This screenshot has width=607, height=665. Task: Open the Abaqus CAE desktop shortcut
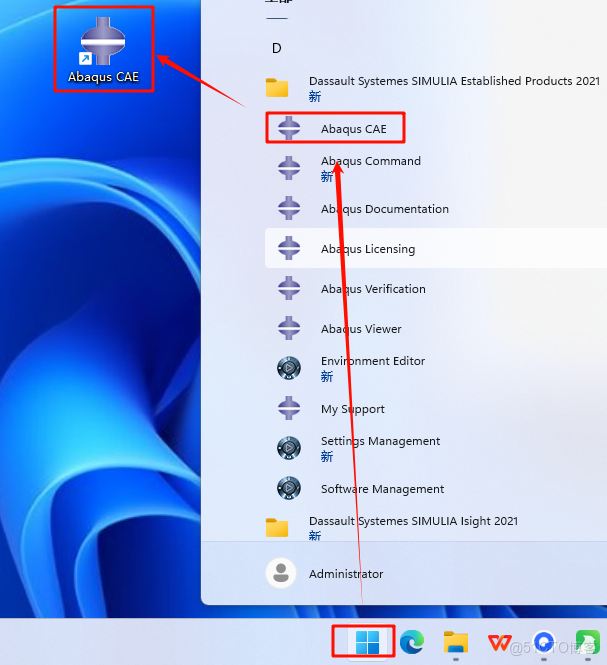(103, 49)
